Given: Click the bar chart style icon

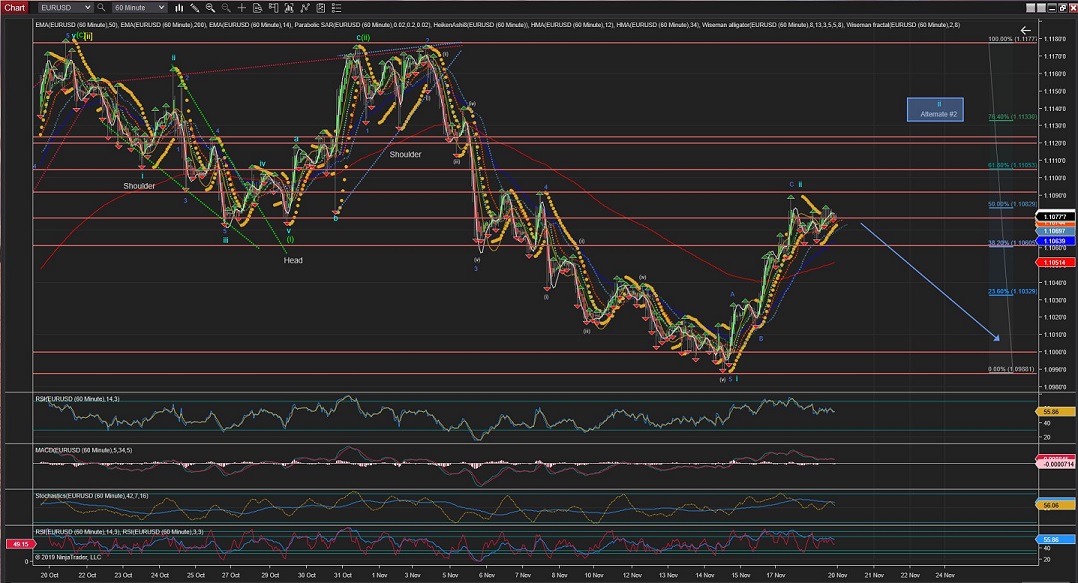Looking at the screenshot, I should coord(179,8).
